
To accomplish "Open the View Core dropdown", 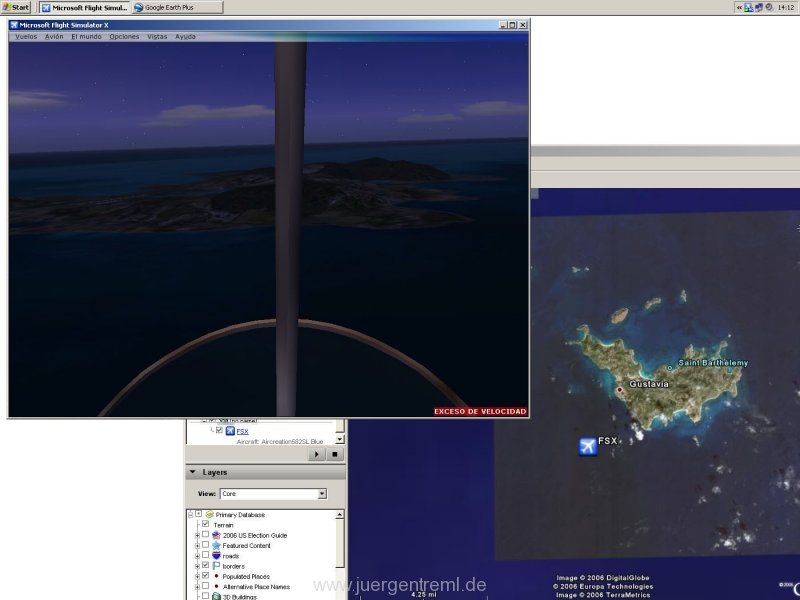I will pyautogui.click(x=322, y=494).
